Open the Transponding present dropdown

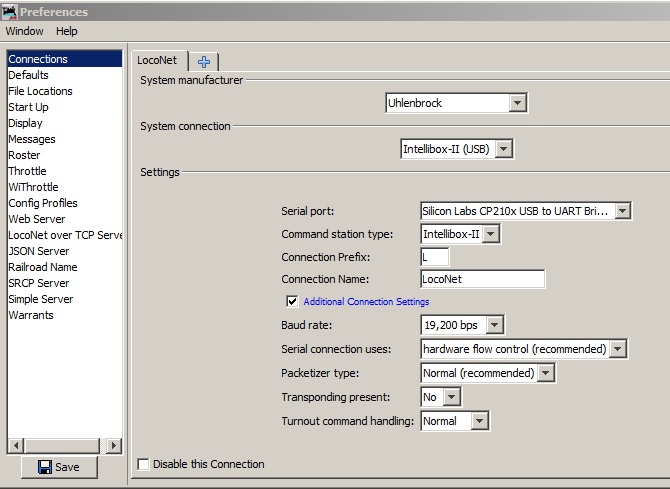point(441,397)
